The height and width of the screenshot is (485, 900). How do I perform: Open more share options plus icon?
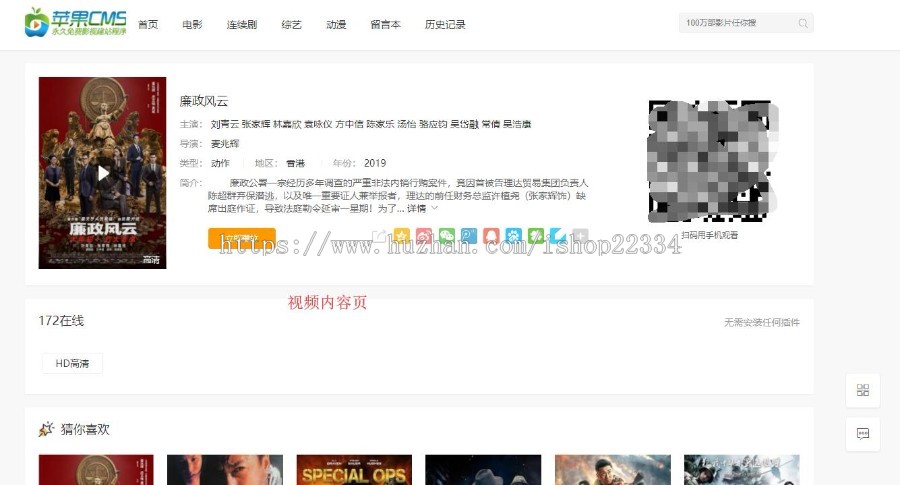[x=580, y=236]
